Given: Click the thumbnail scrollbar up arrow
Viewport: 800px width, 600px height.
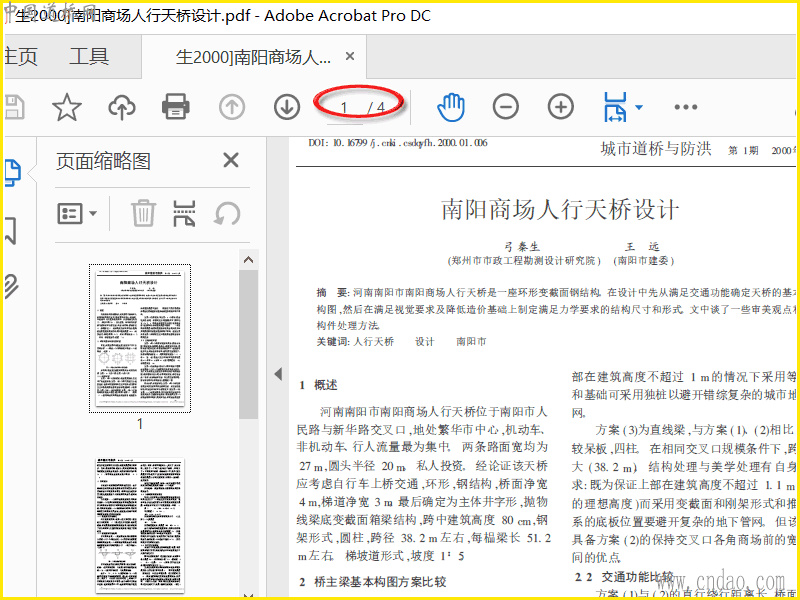Looking at the screenshot, I should [x=248, y=260].
